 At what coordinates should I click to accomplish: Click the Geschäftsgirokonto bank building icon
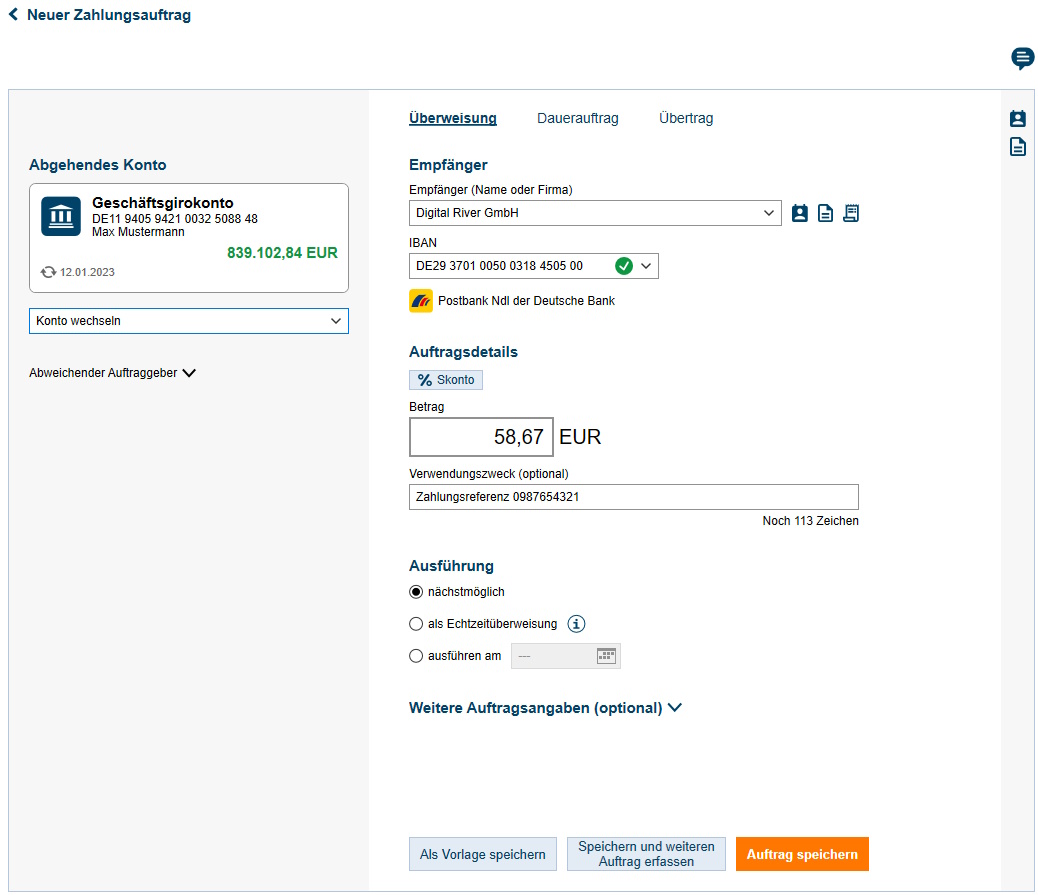pyautogui.click(x=61, y=216)
